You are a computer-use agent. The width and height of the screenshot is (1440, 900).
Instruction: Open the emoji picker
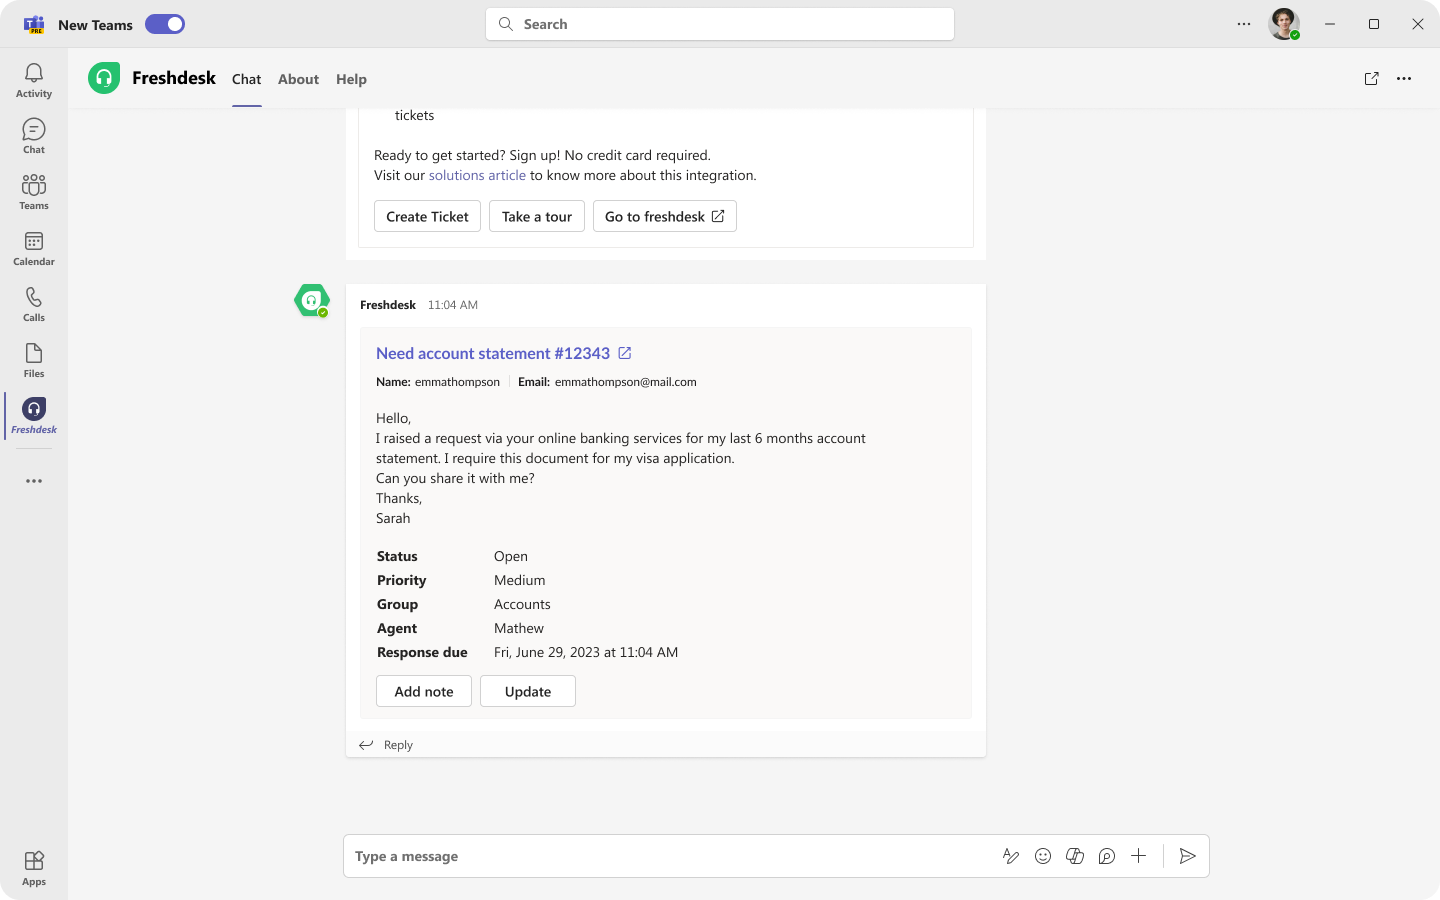[x=1043, y=856]
